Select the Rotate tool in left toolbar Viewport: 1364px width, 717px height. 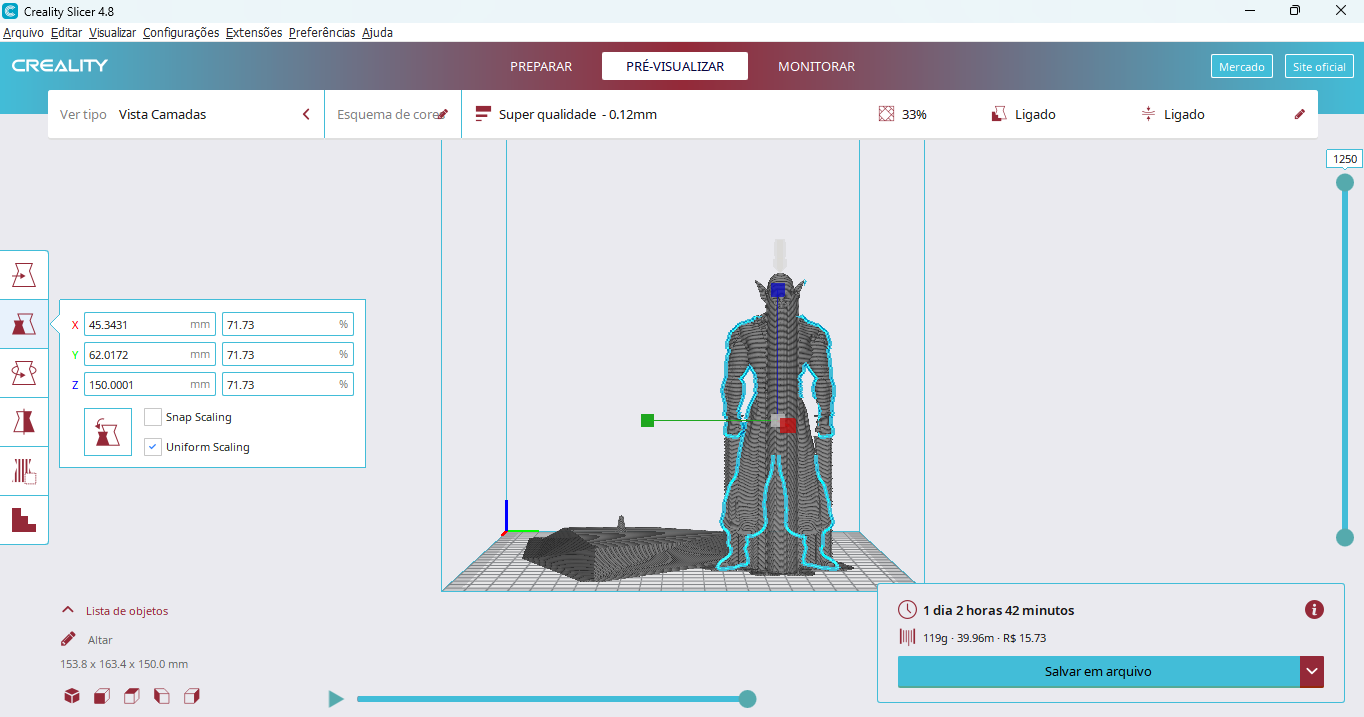coord(24,372)
